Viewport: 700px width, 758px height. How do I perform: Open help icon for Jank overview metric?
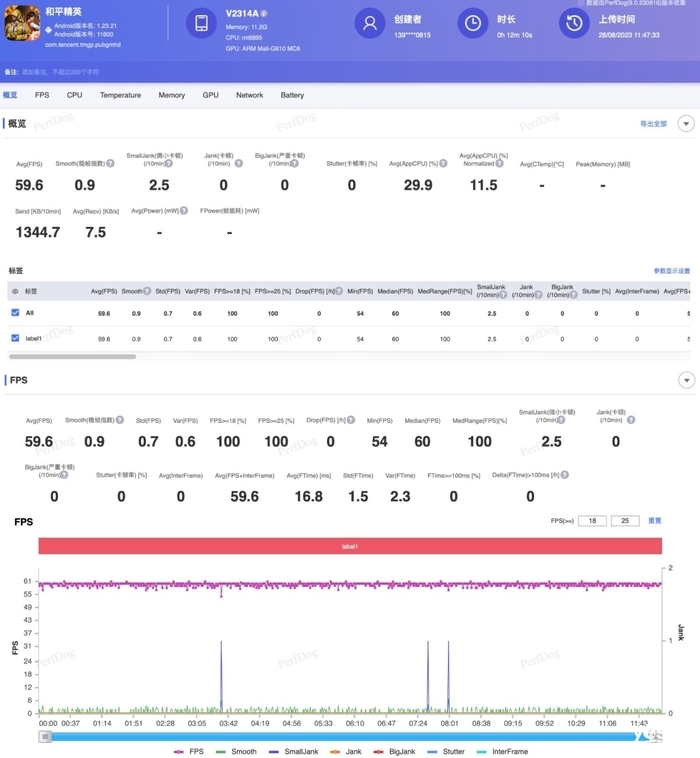click(x=238, y=163)
